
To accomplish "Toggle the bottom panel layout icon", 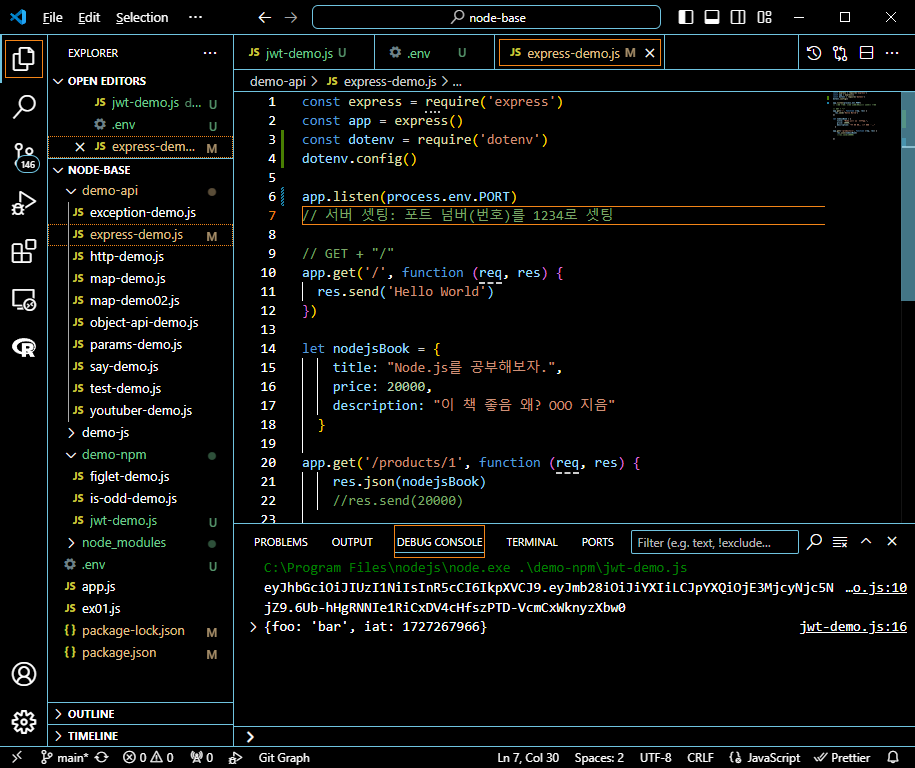I will (x=712, y=17).
